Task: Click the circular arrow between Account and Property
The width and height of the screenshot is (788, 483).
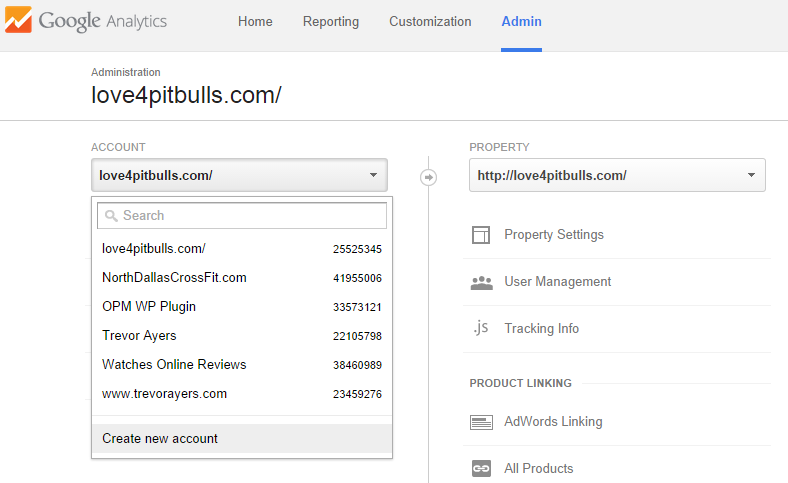Action: pyautogui.click(x=428, y=177)
